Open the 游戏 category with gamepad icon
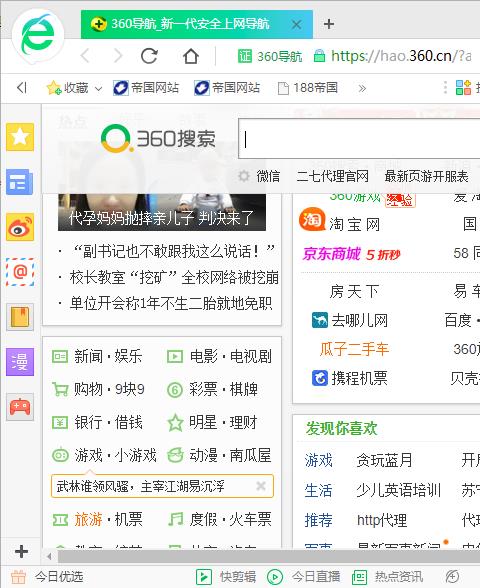480x588 pixels. click(x=88, y=455)
